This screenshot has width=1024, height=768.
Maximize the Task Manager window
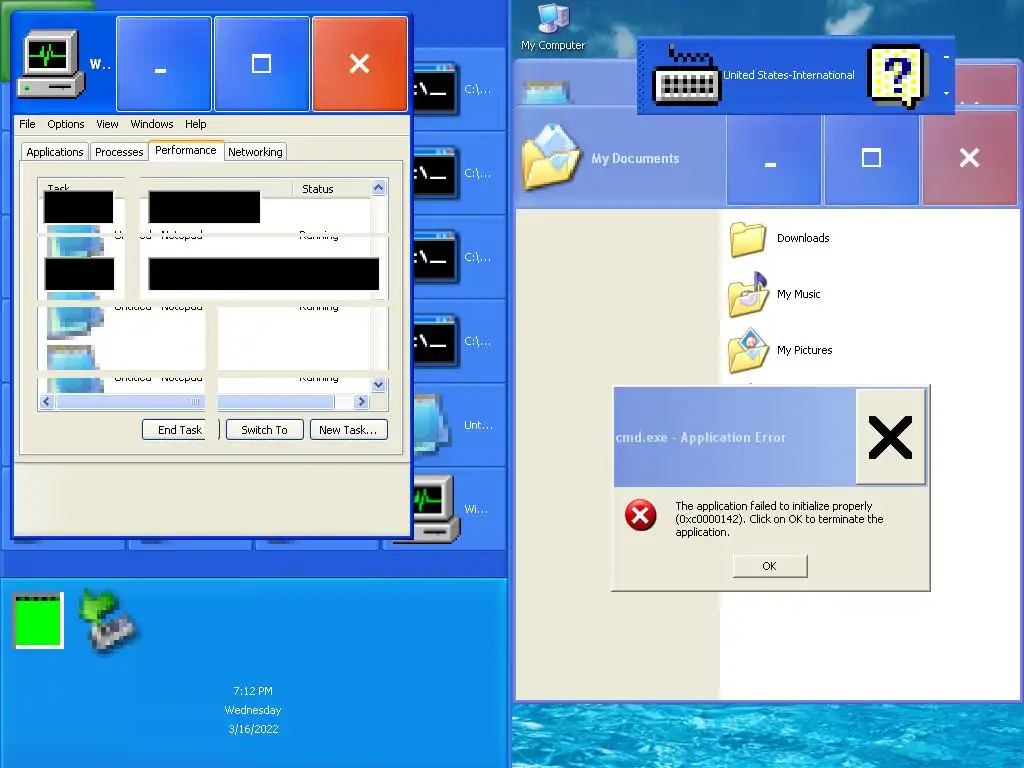[x=262, y=64]
